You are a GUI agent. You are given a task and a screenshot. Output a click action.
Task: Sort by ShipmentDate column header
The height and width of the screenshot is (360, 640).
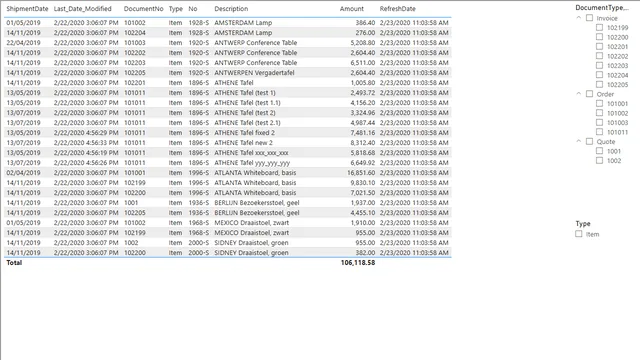(27, 9)
